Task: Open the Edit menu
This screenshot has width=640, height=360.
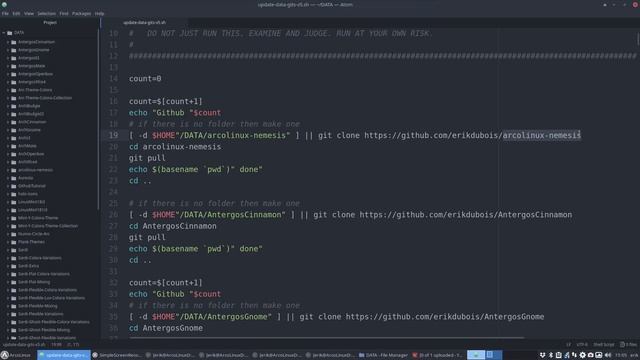Action: (16, 13)
